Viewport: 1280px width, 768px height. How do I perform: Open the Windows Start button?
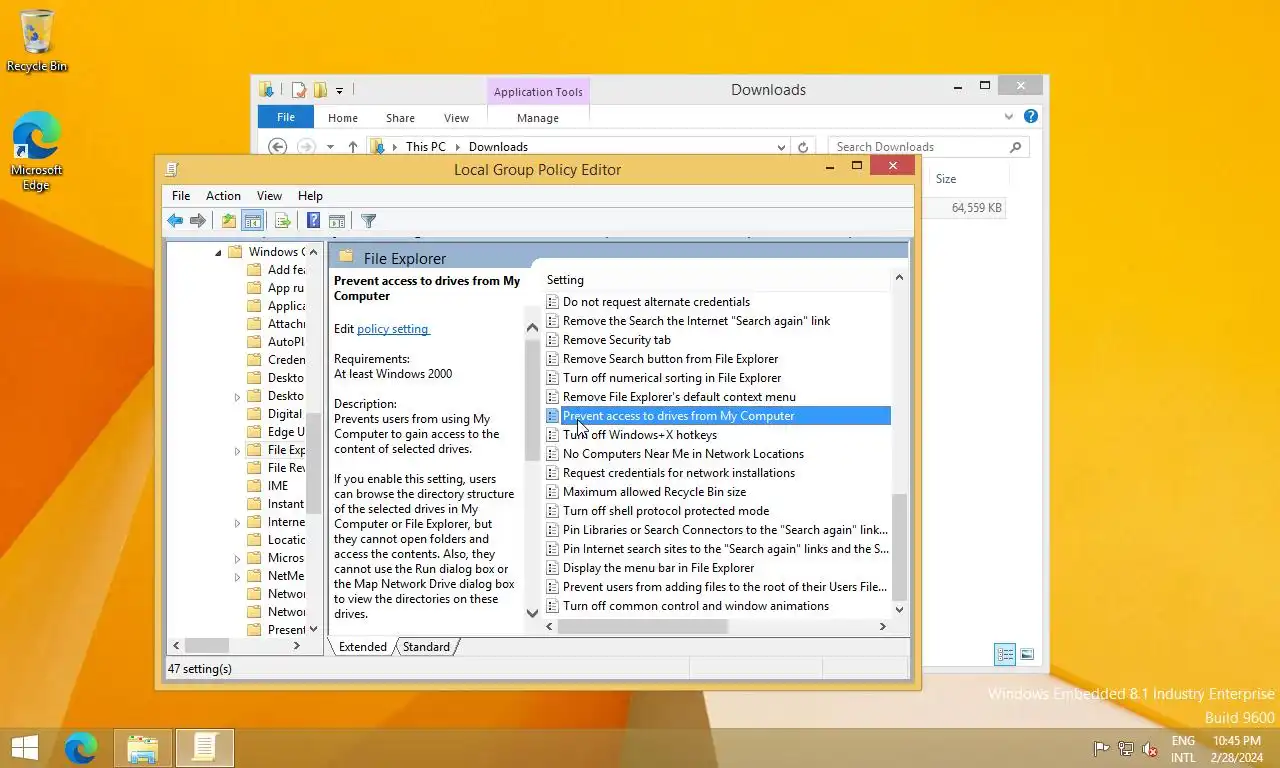pyautogui.click(x=24, y=748)
